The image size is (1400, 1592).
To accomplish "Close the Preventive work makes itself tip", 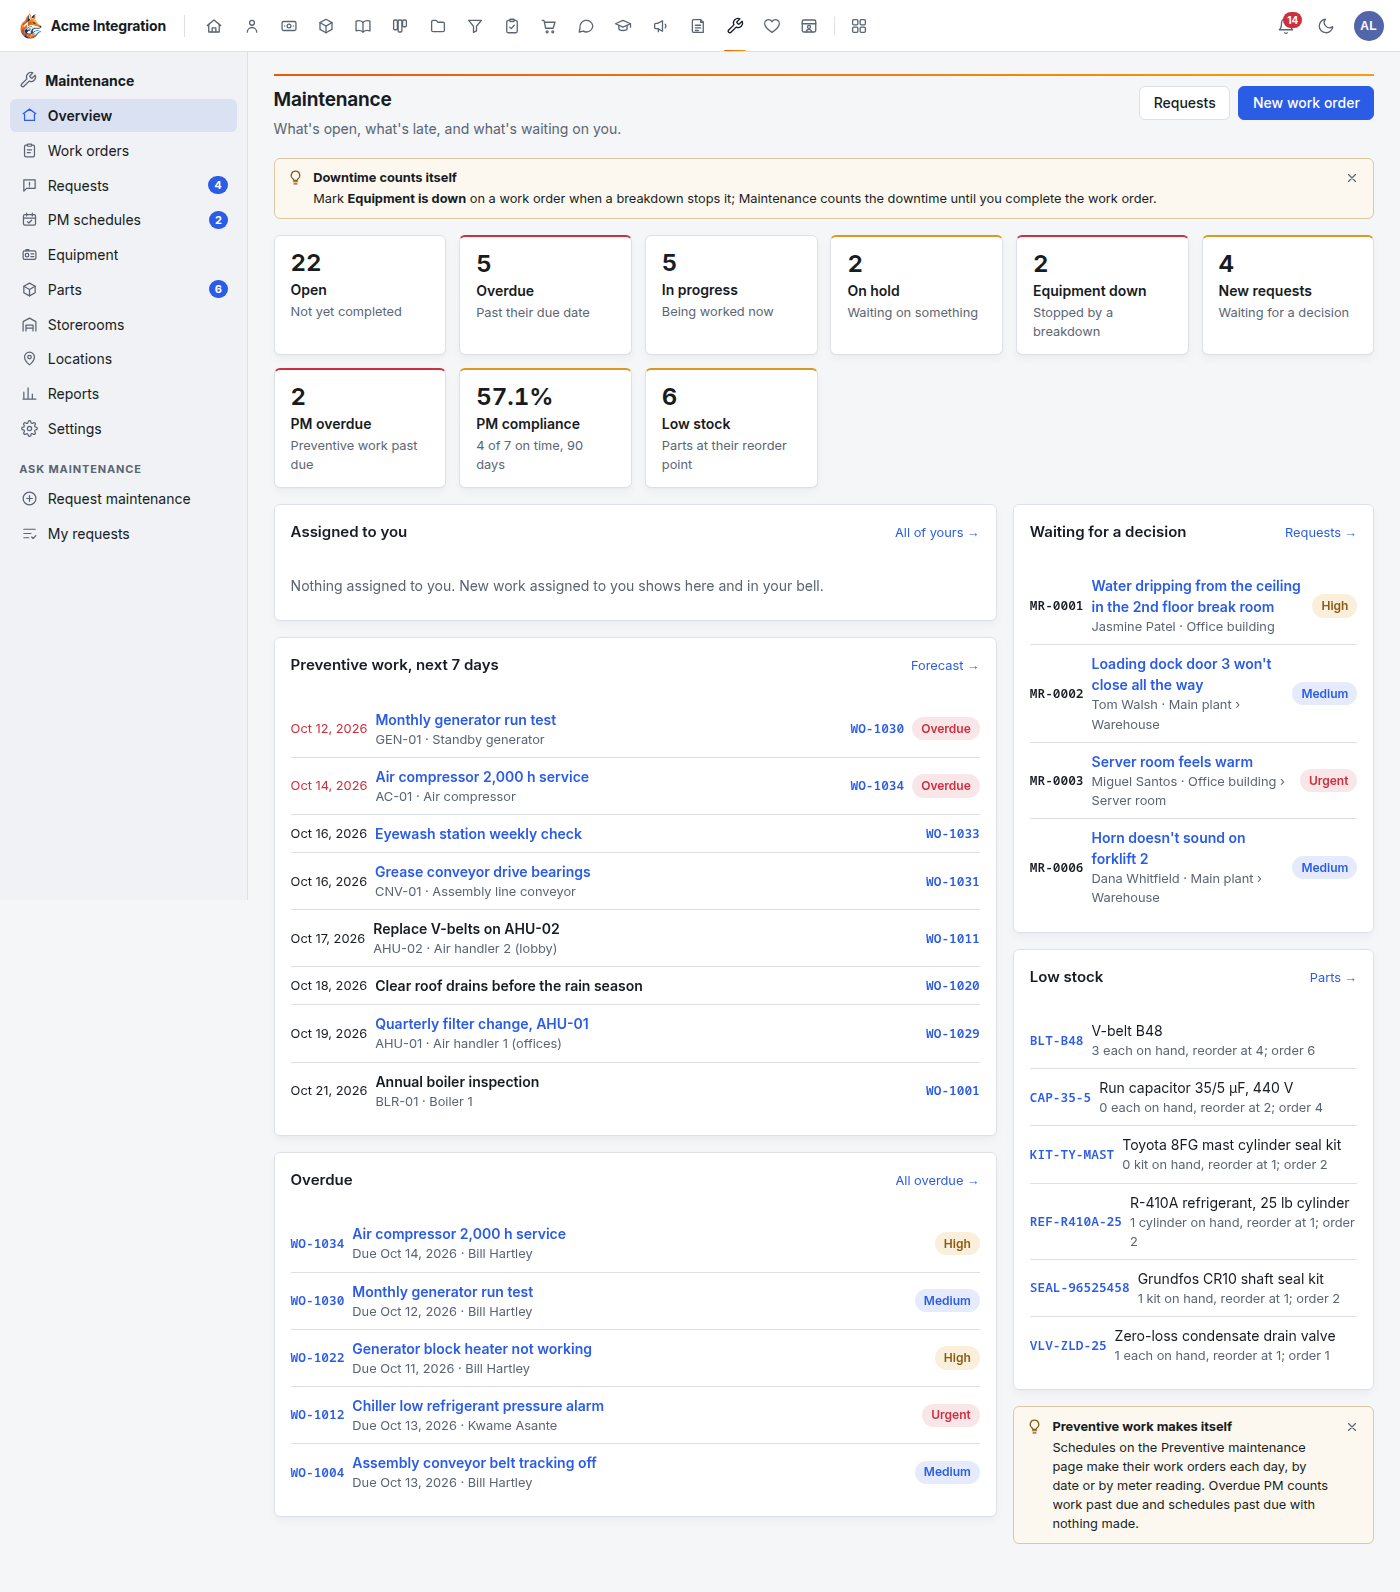I will pyautogui.click(x=1352, y=1427).
